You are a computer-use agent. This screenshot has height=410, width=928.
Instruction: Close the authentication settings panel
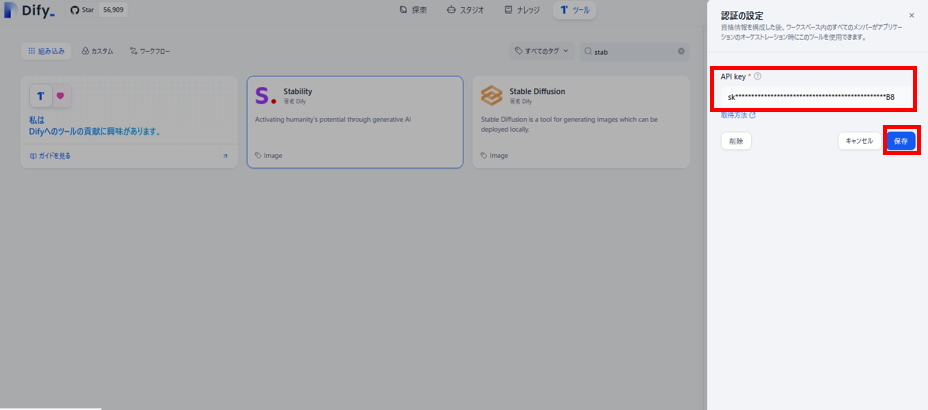coord(911,15)
